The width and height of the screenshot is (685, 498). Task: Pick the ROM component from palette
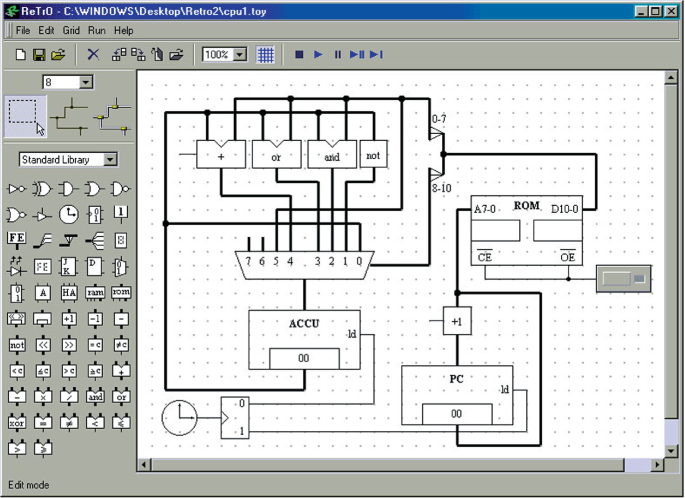[x=120, y=293]
